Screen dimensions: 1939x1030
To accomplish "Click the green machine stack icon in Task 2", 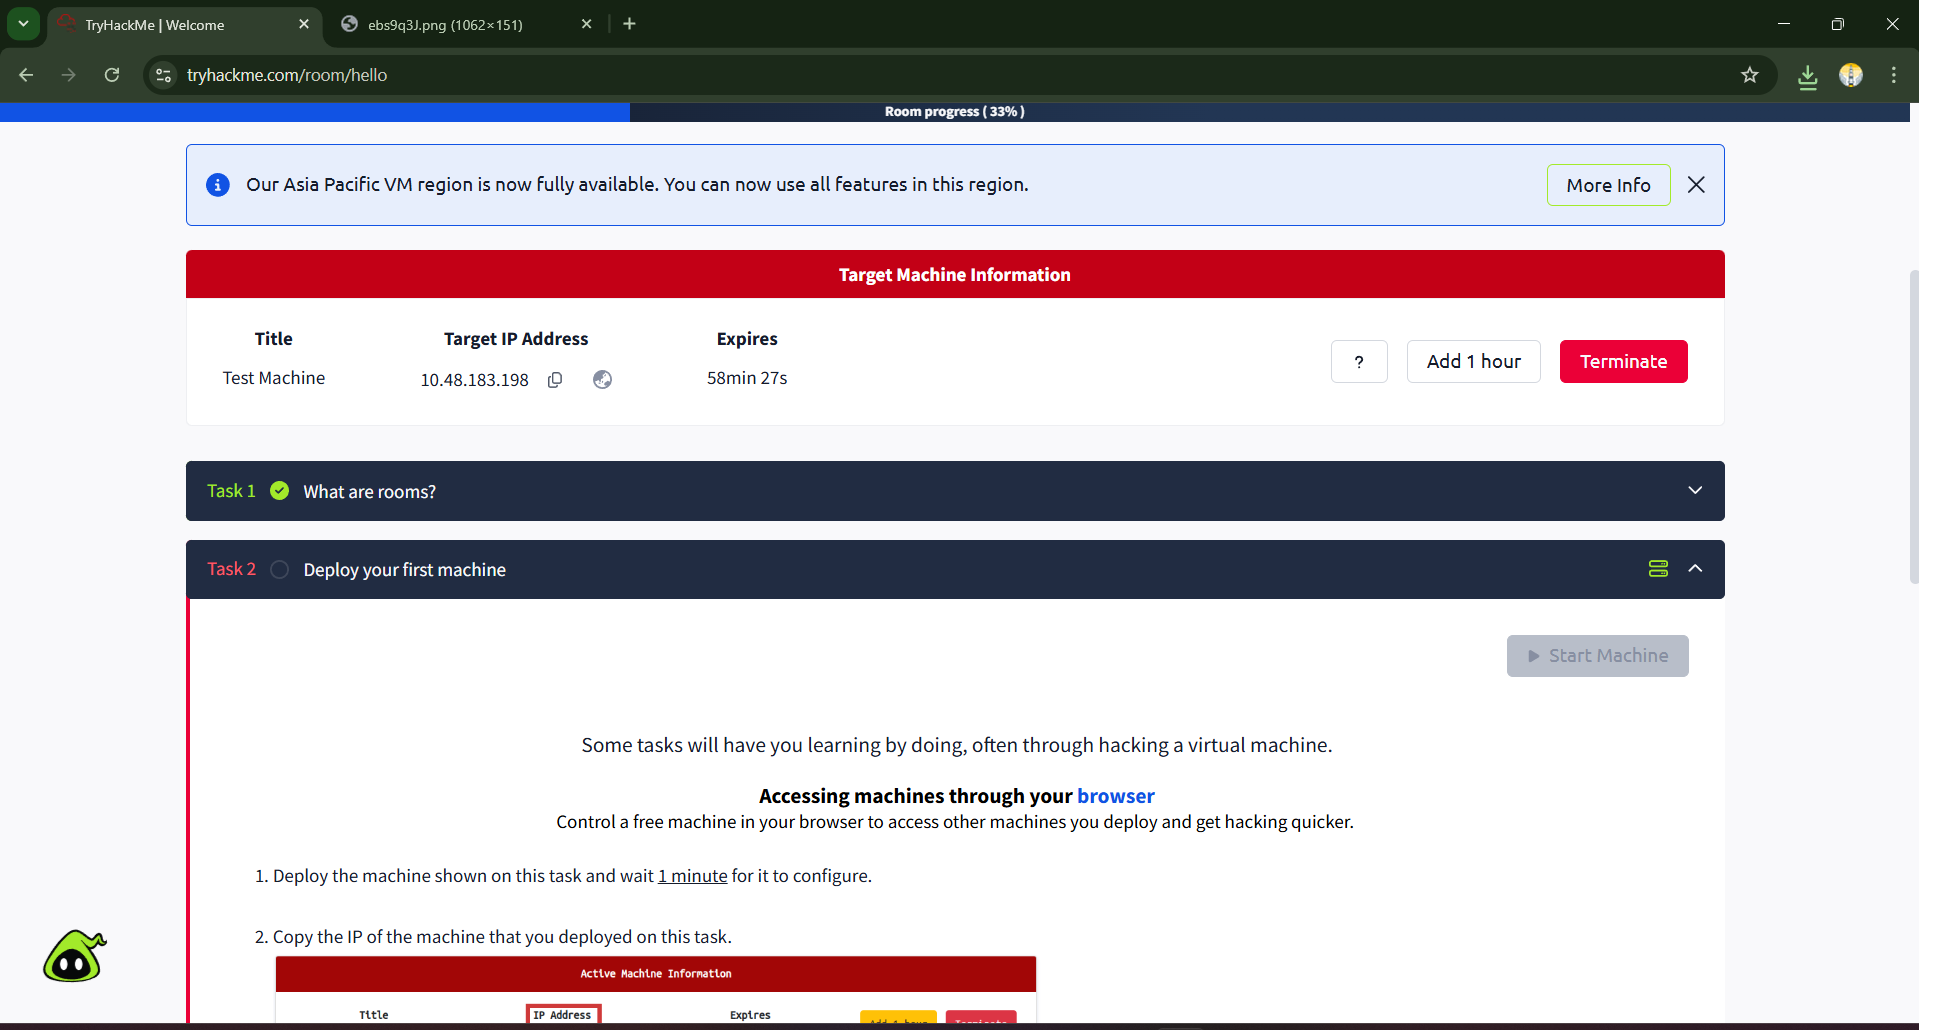I will pyautogui.click(x=1658, y=569).
